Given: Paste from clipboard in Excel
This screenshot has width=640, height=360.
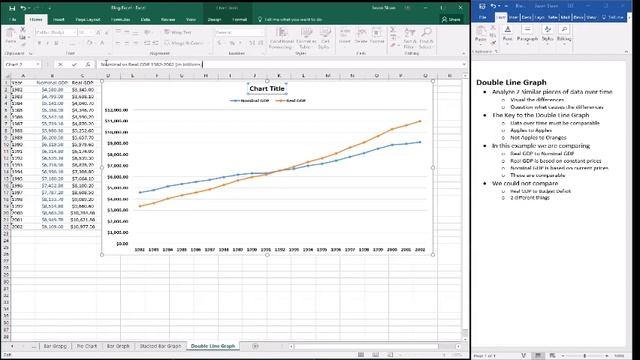Looking at the screenshot, I should pyautogui.click(x=11, y=36).
